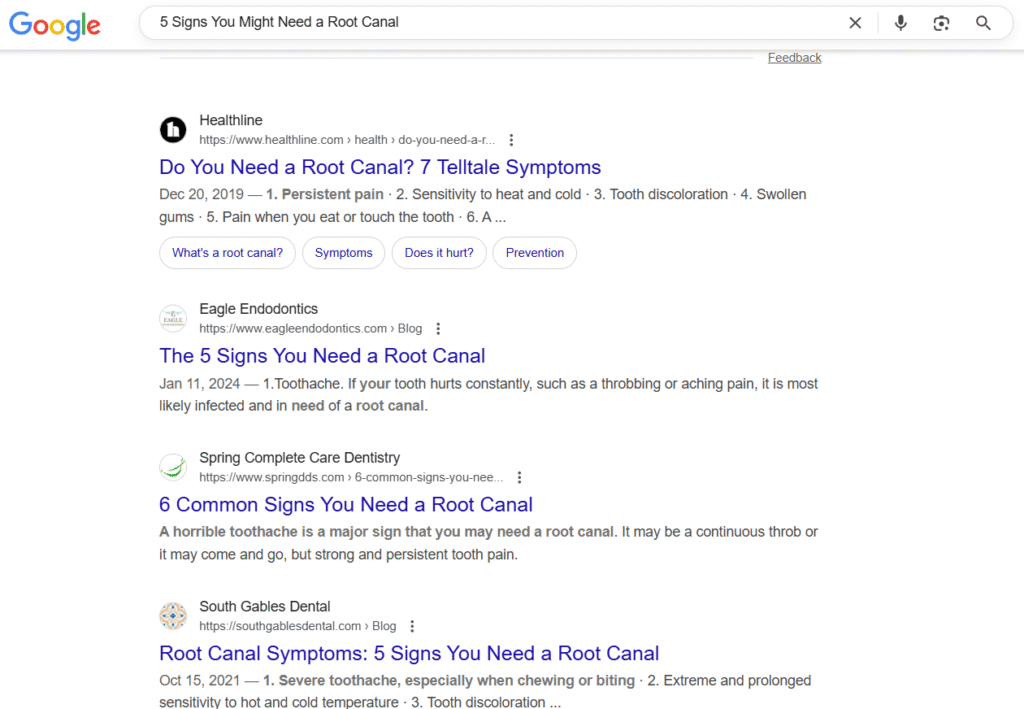1024x709 pixels.
Task: Open '6 Common Signs You Need a Root Canal'
Action: point(346,505)
